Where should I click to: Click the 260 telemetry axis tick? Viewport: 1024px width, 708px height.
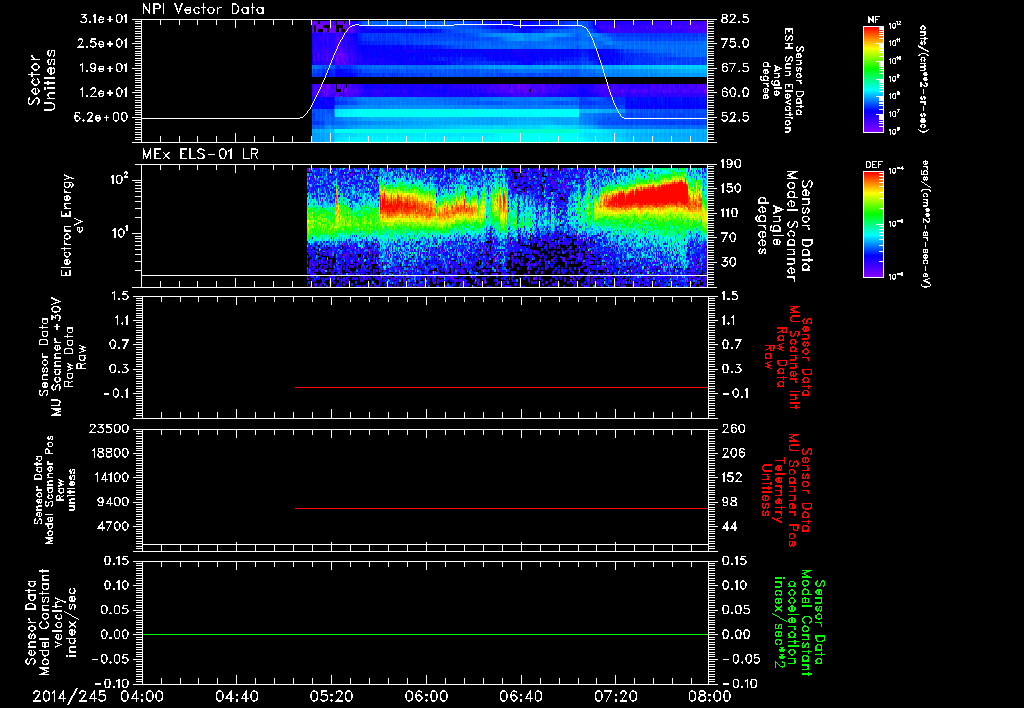point(732,428)
